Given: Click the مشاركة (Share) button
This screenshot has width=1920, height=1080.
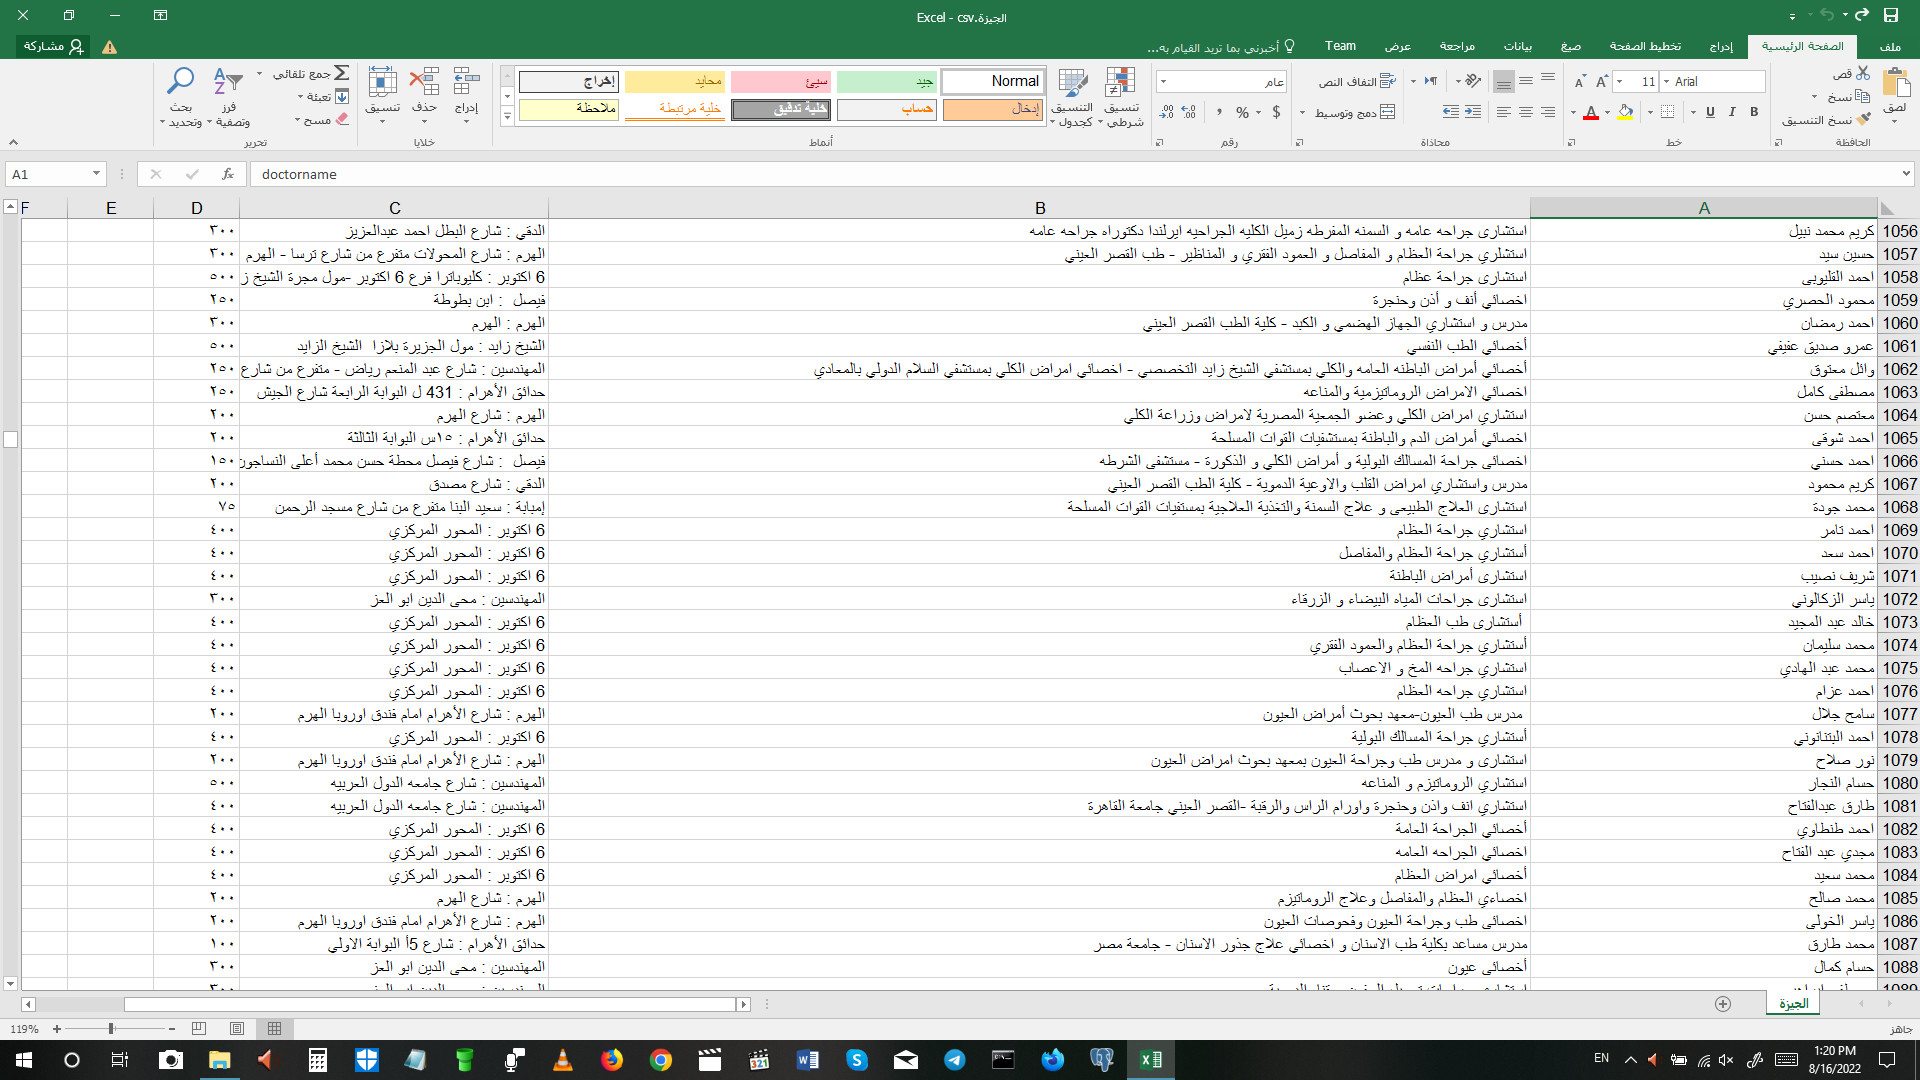Looking at the screenshot, I should tap(52, 47).
